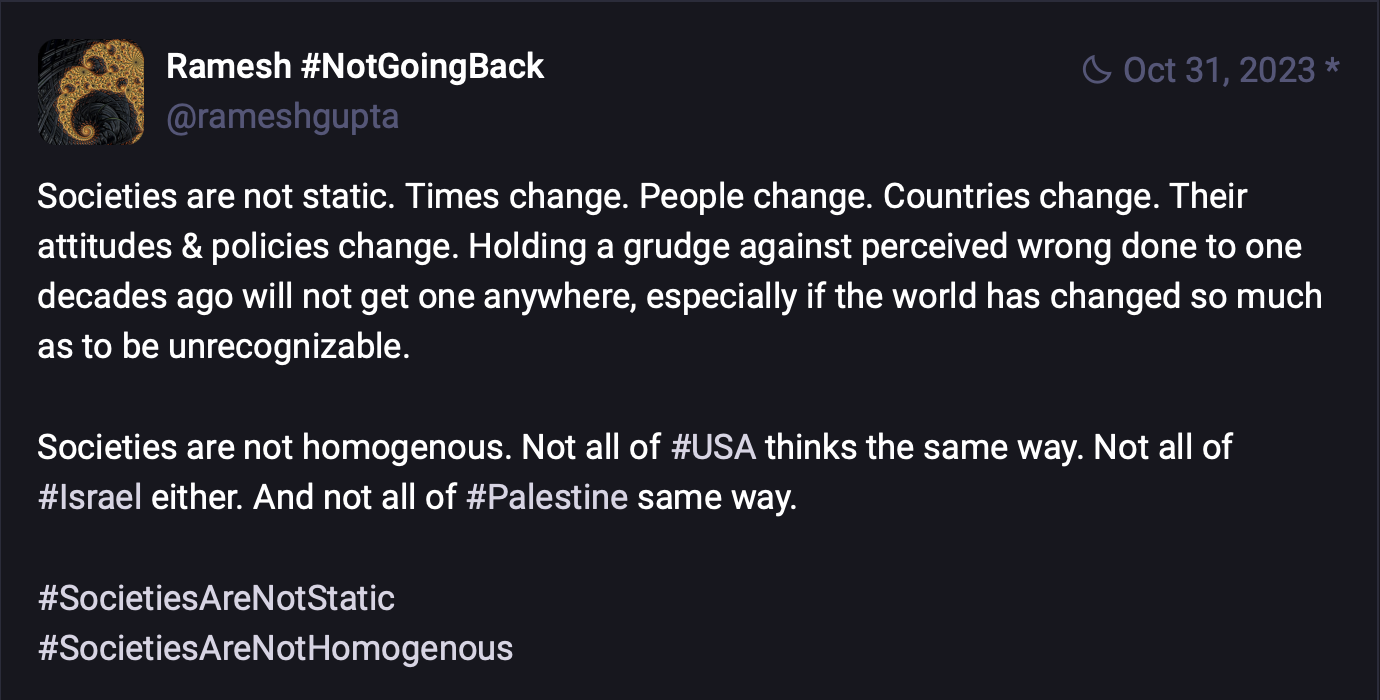1380x700 pixels.
Task: Open Ramesh's fractal profile avatar
Action: (x=91, y=93)
